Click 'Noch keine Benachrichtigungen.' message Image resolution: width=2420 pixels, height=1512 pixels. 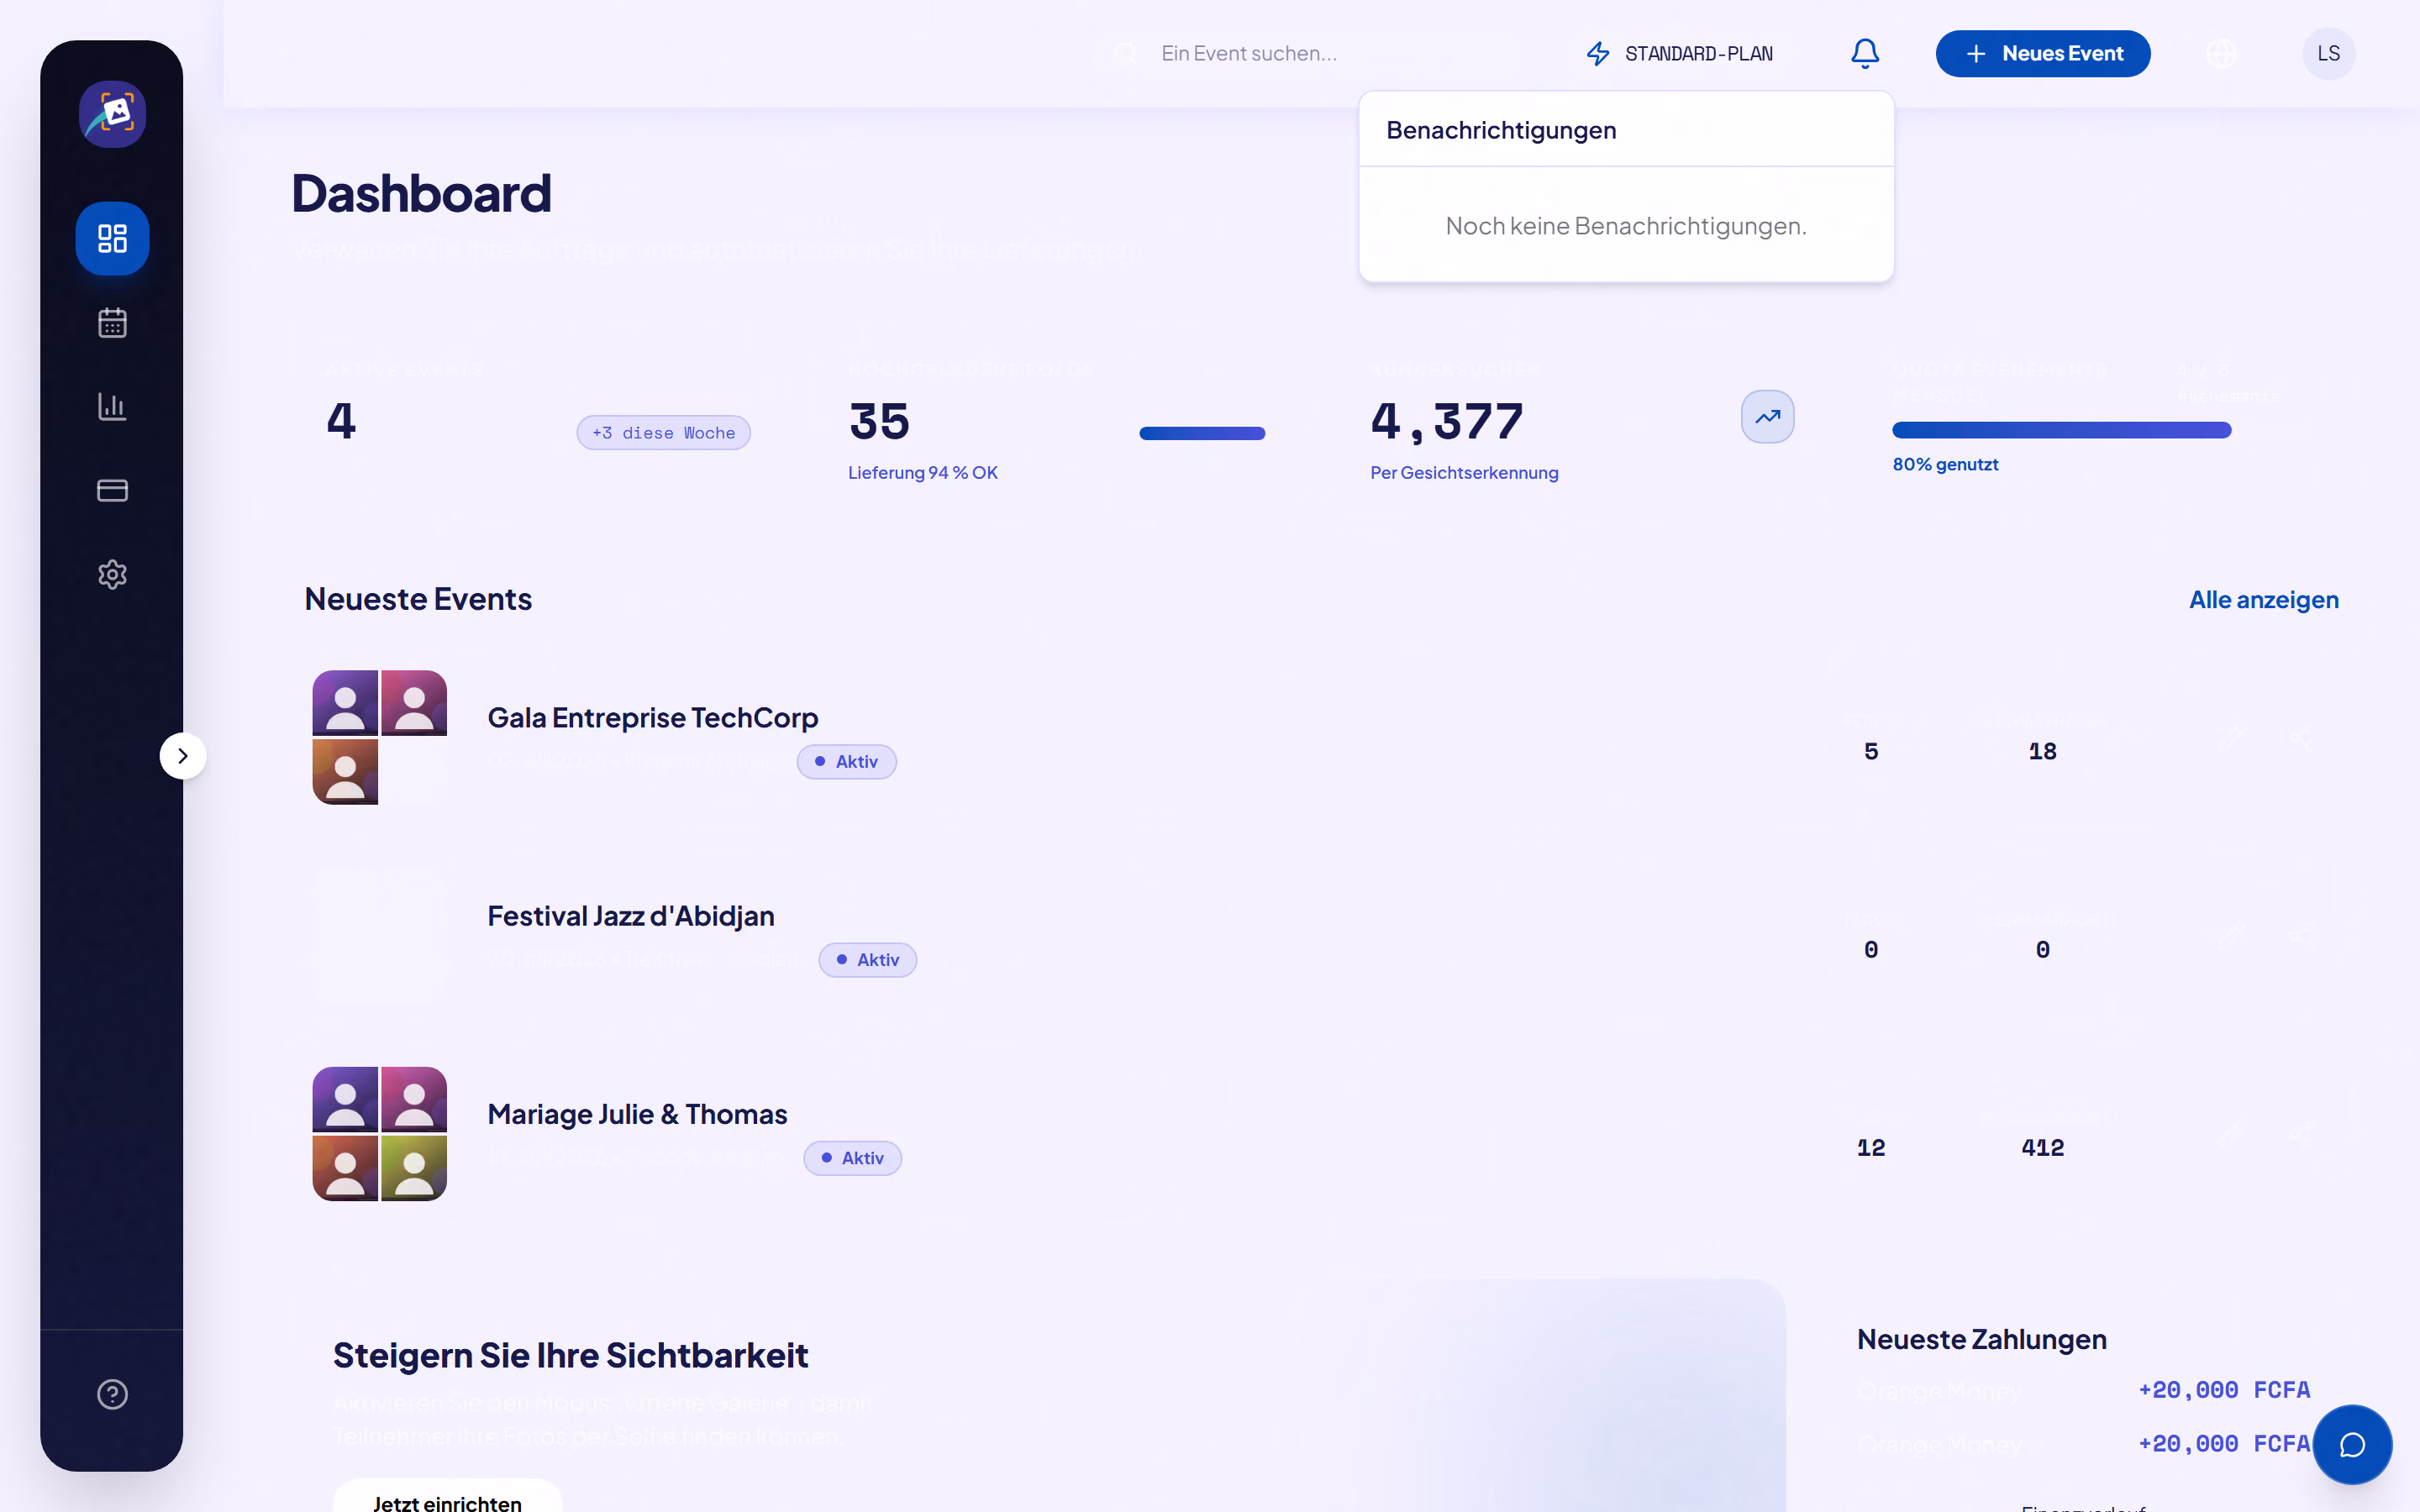pos(1626,226)
